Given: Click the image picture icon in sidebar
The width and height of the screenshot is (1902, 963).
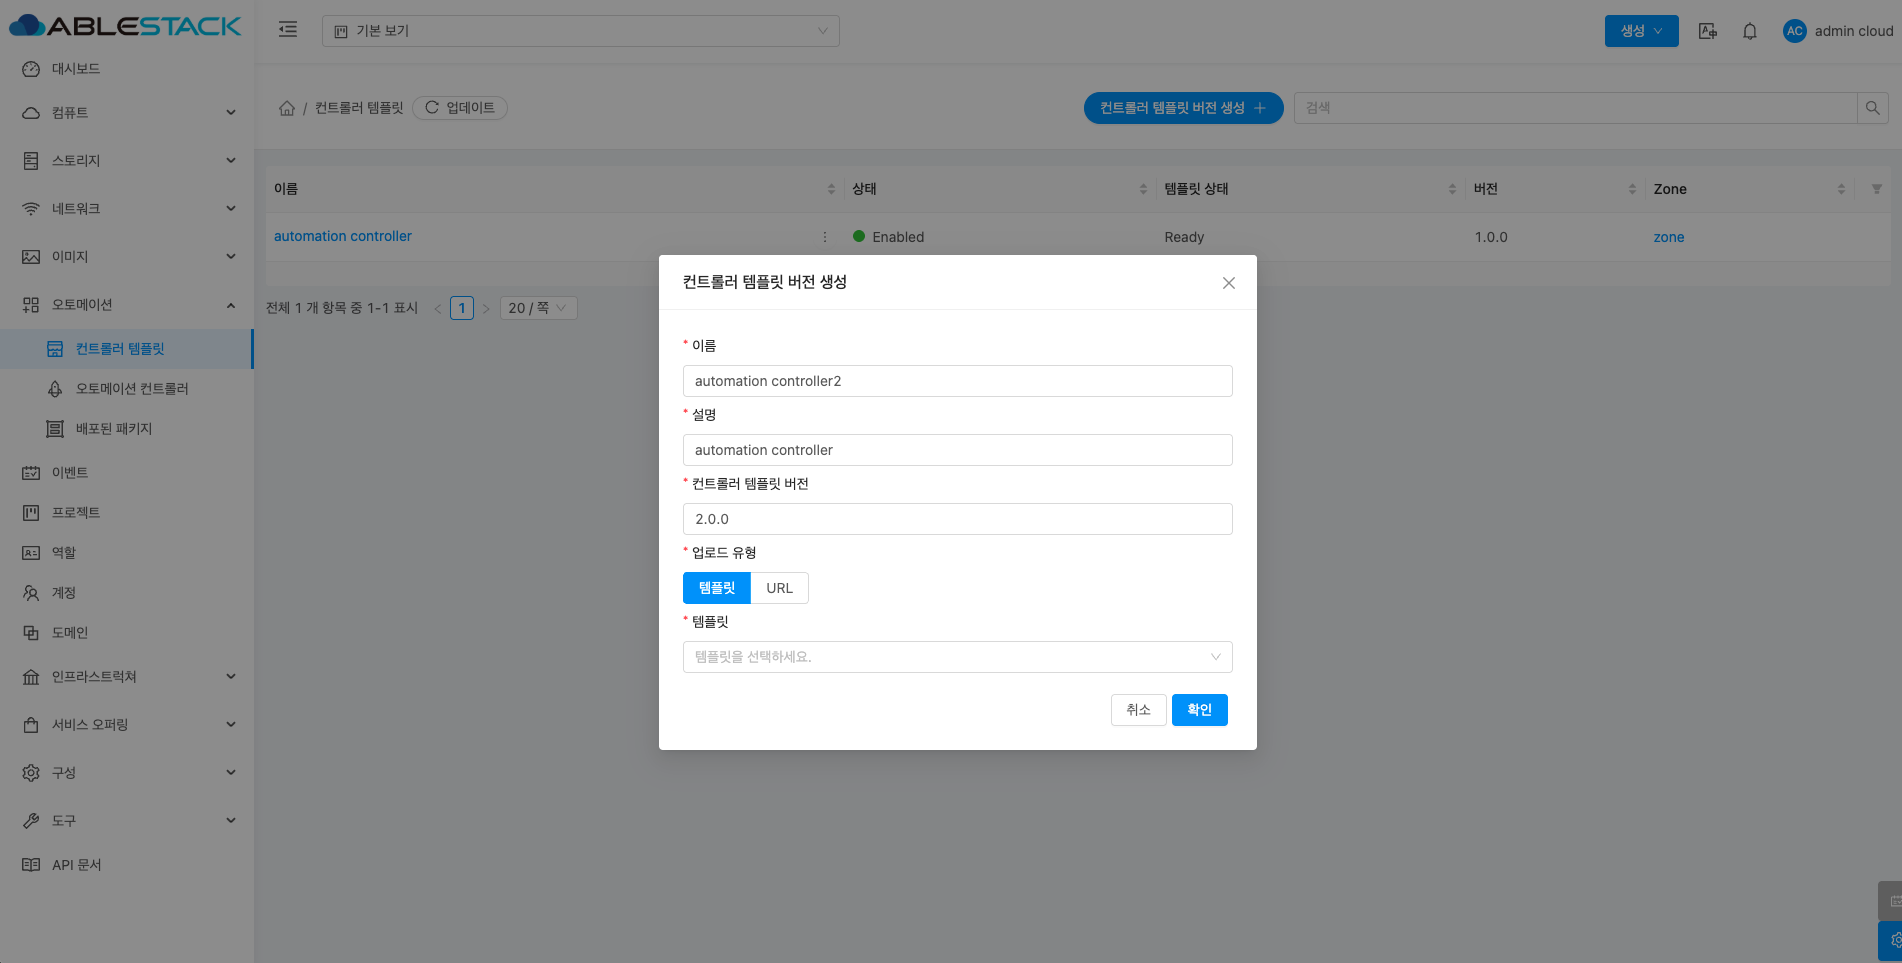Looking at the screenshot, I should [31, 257].
